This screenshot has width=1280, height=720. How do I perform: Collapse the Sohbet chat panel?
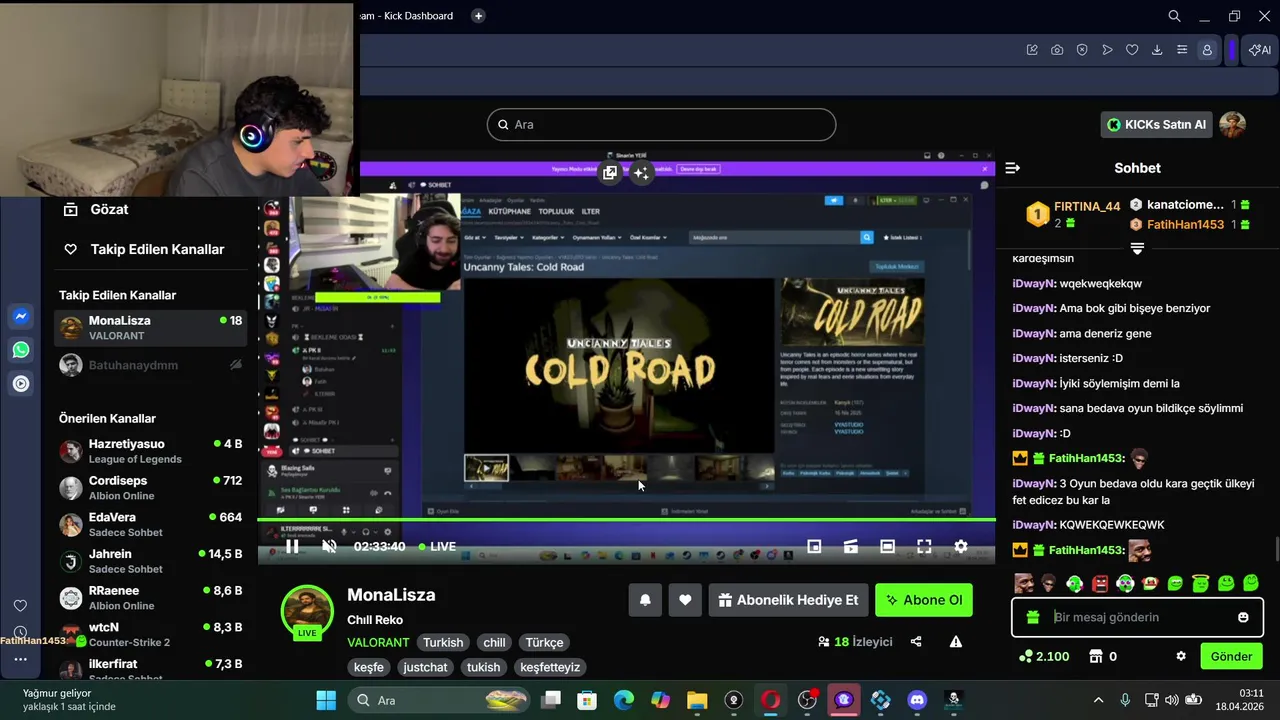coord(1012,168)
